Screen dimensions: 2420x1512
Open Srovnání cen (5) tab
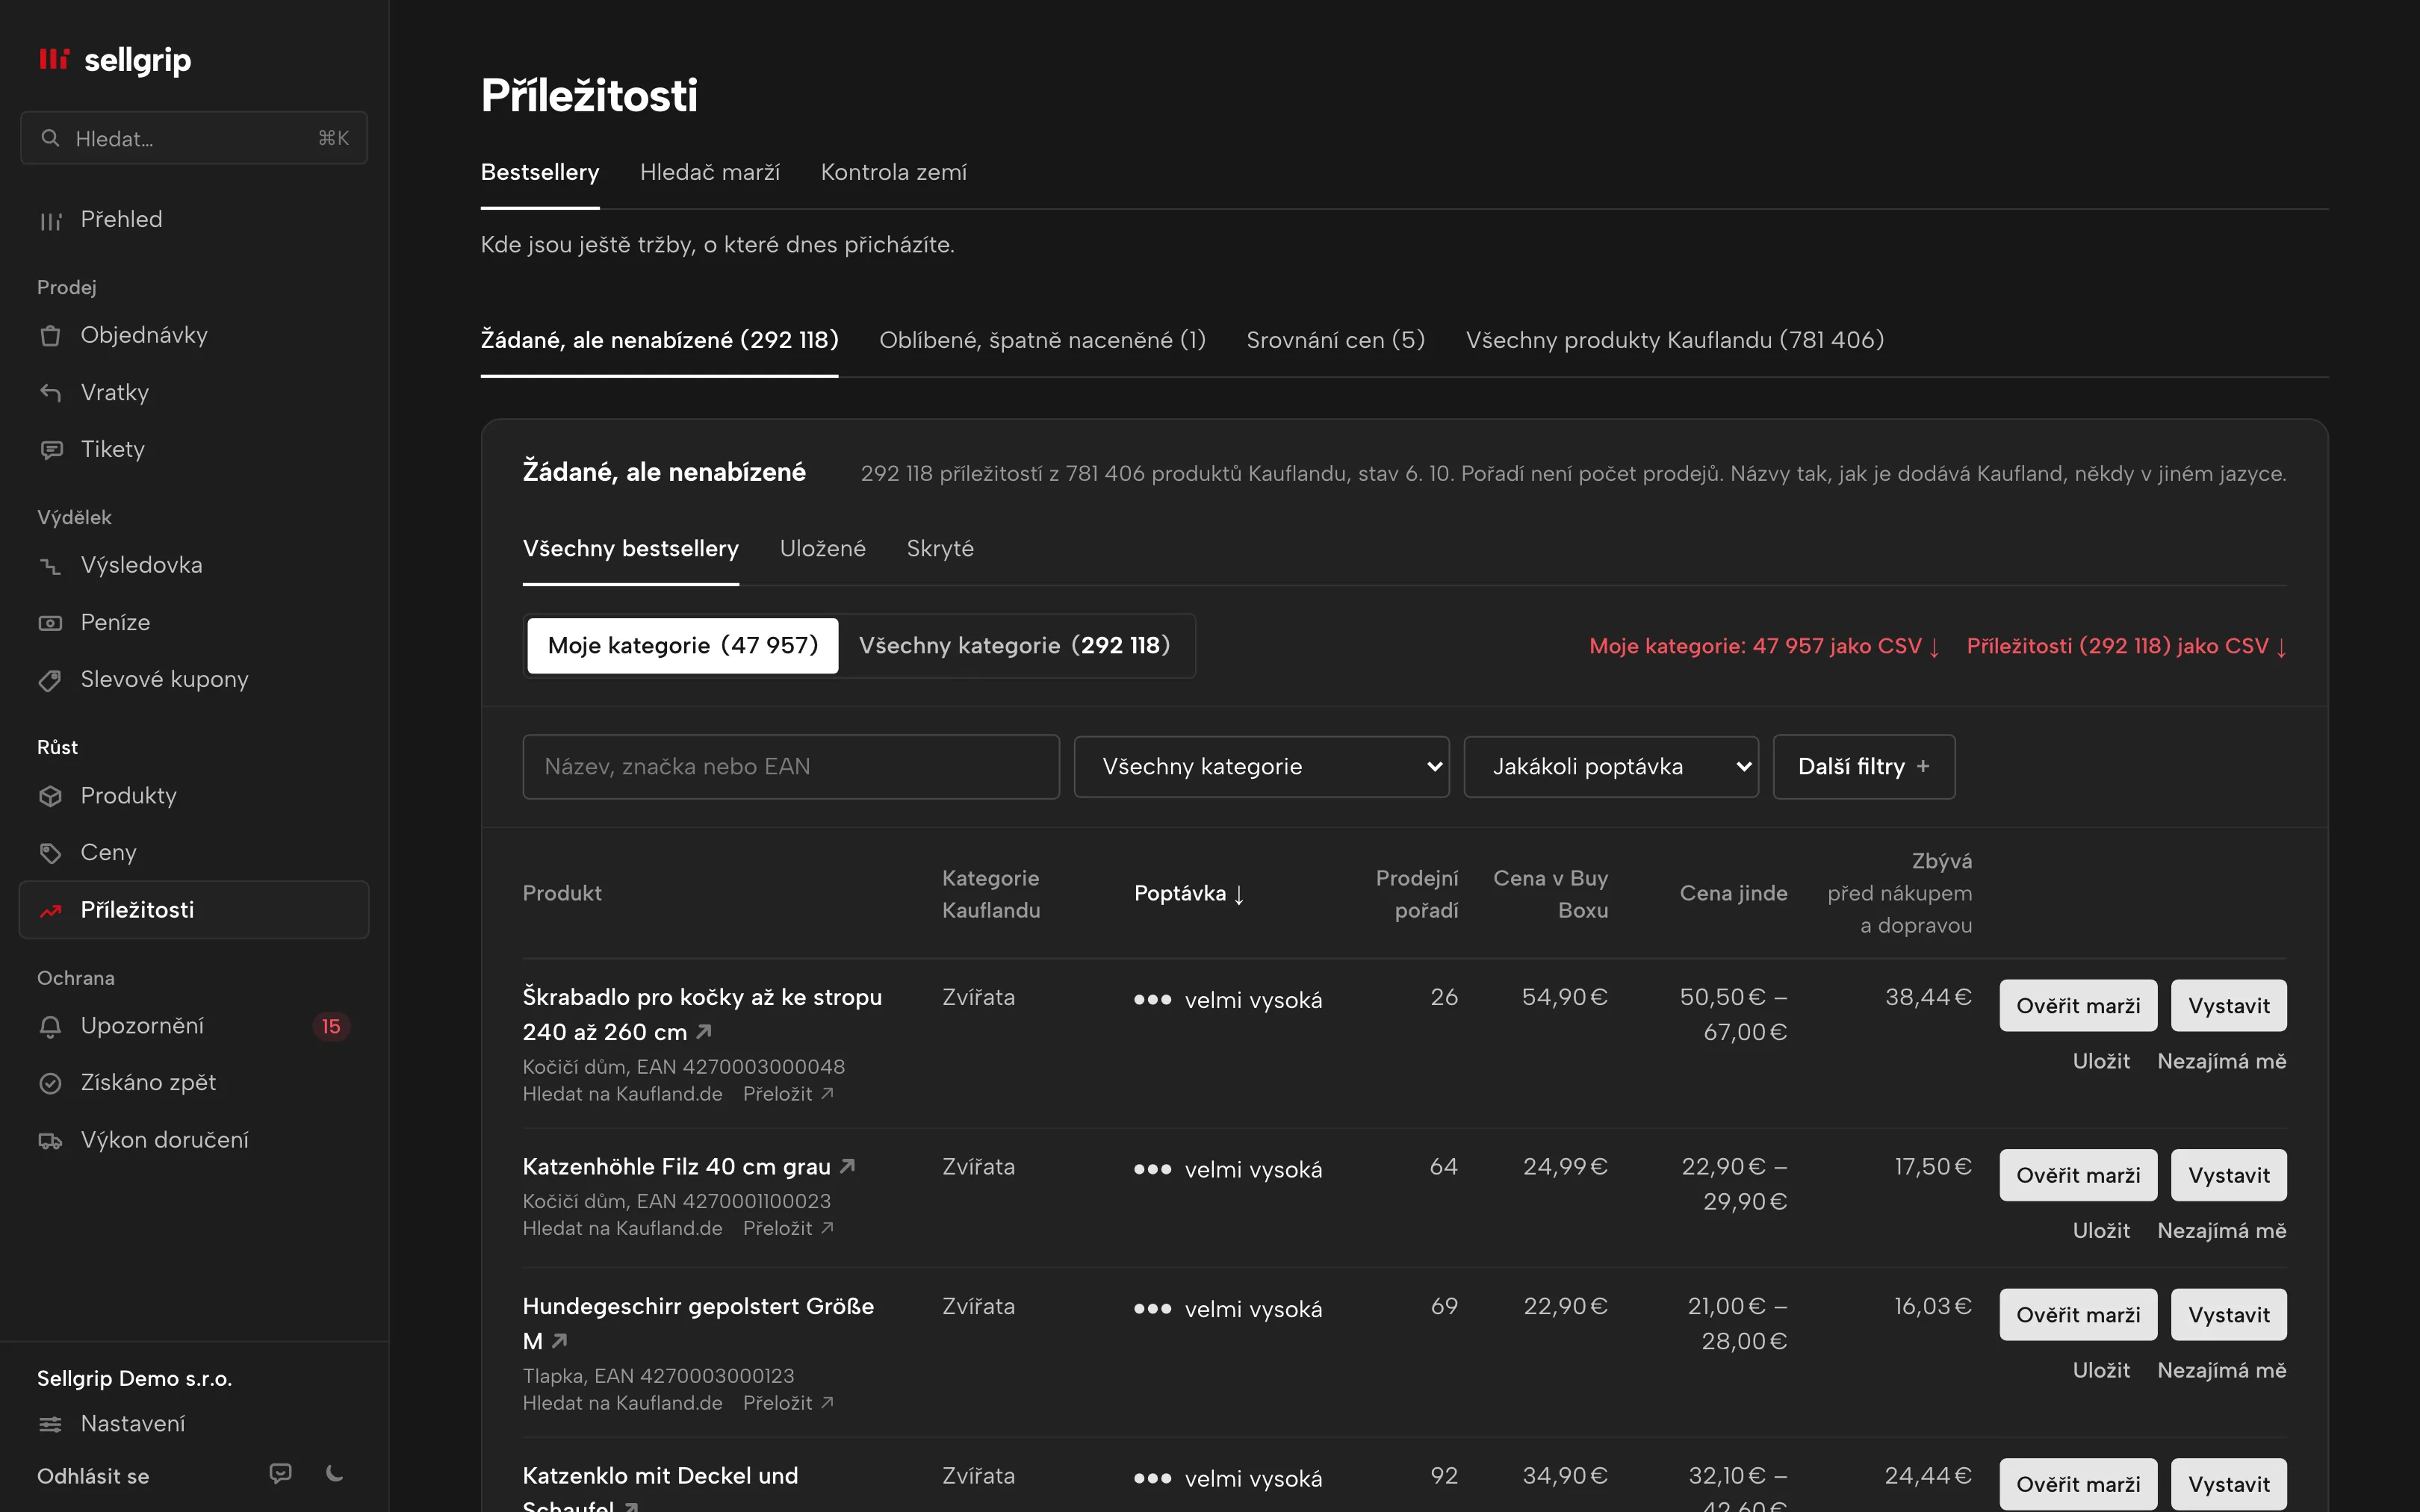point(1335,340)
